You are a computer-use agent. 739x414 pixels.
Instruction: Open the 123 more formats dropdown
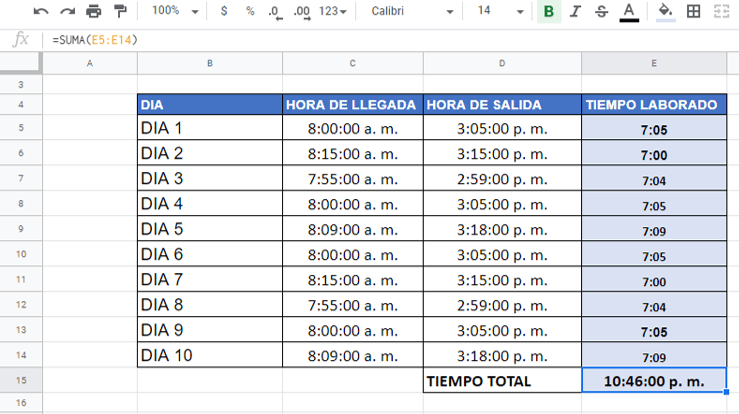pos(332,11)
